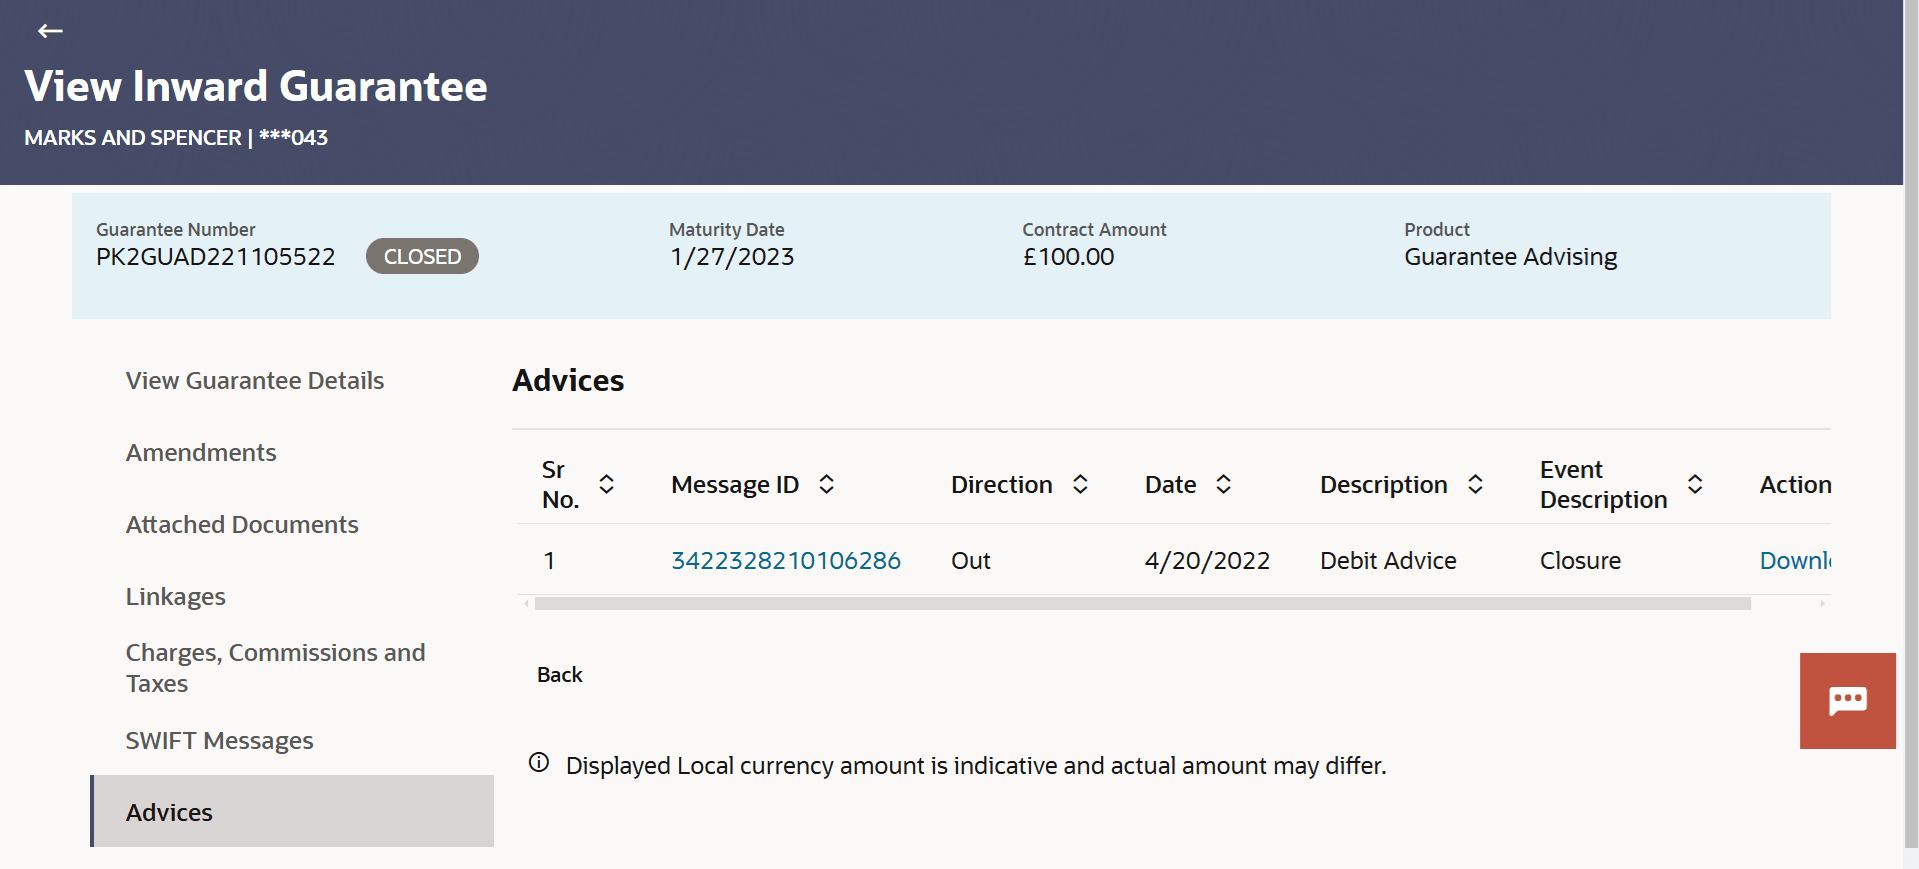This screenshot has width=1919, height=869.
Task: Click the Out direction cell
Action: 970,561
